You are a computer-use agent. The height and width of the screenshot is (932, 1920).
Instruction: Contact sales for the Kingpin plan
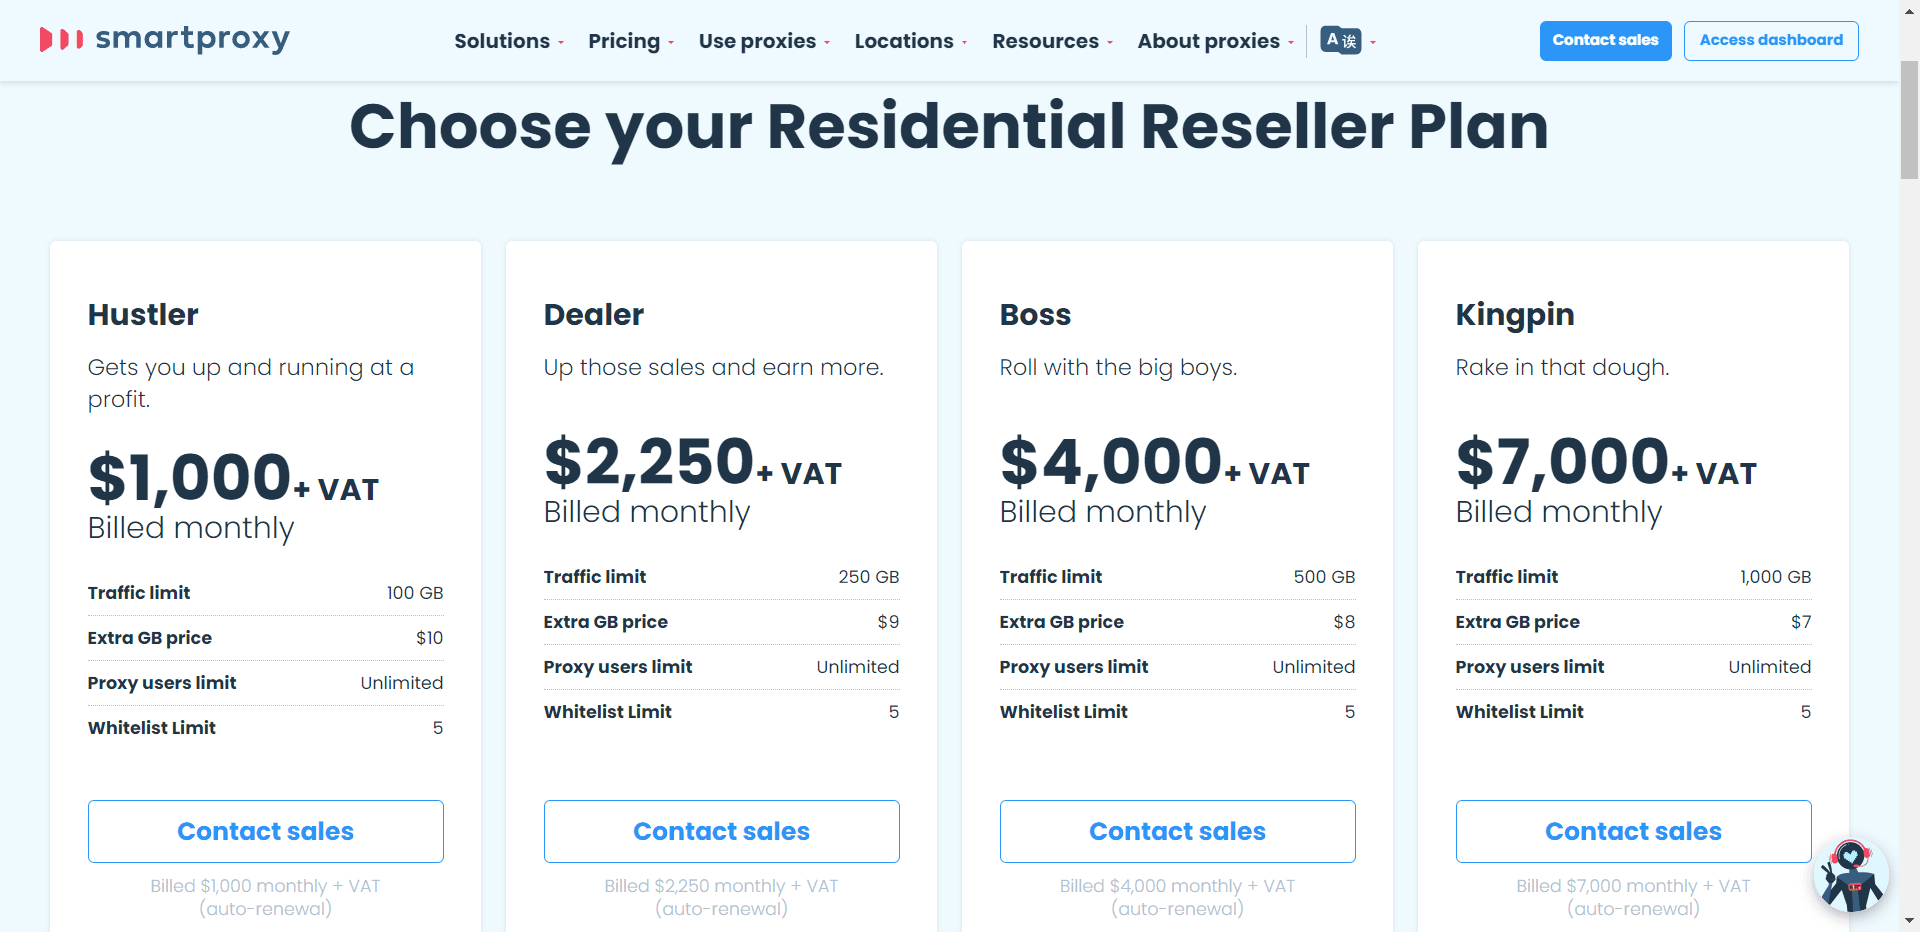(1633, 831)
